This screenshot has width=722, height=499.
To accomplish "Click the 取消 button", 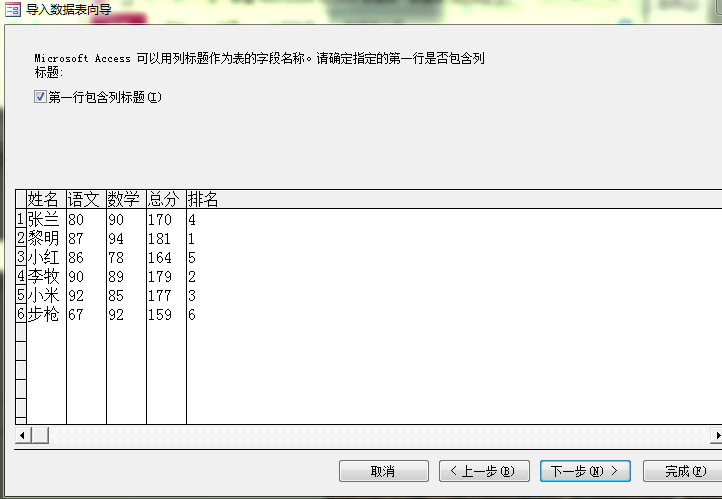I will [x=384, y=471].
